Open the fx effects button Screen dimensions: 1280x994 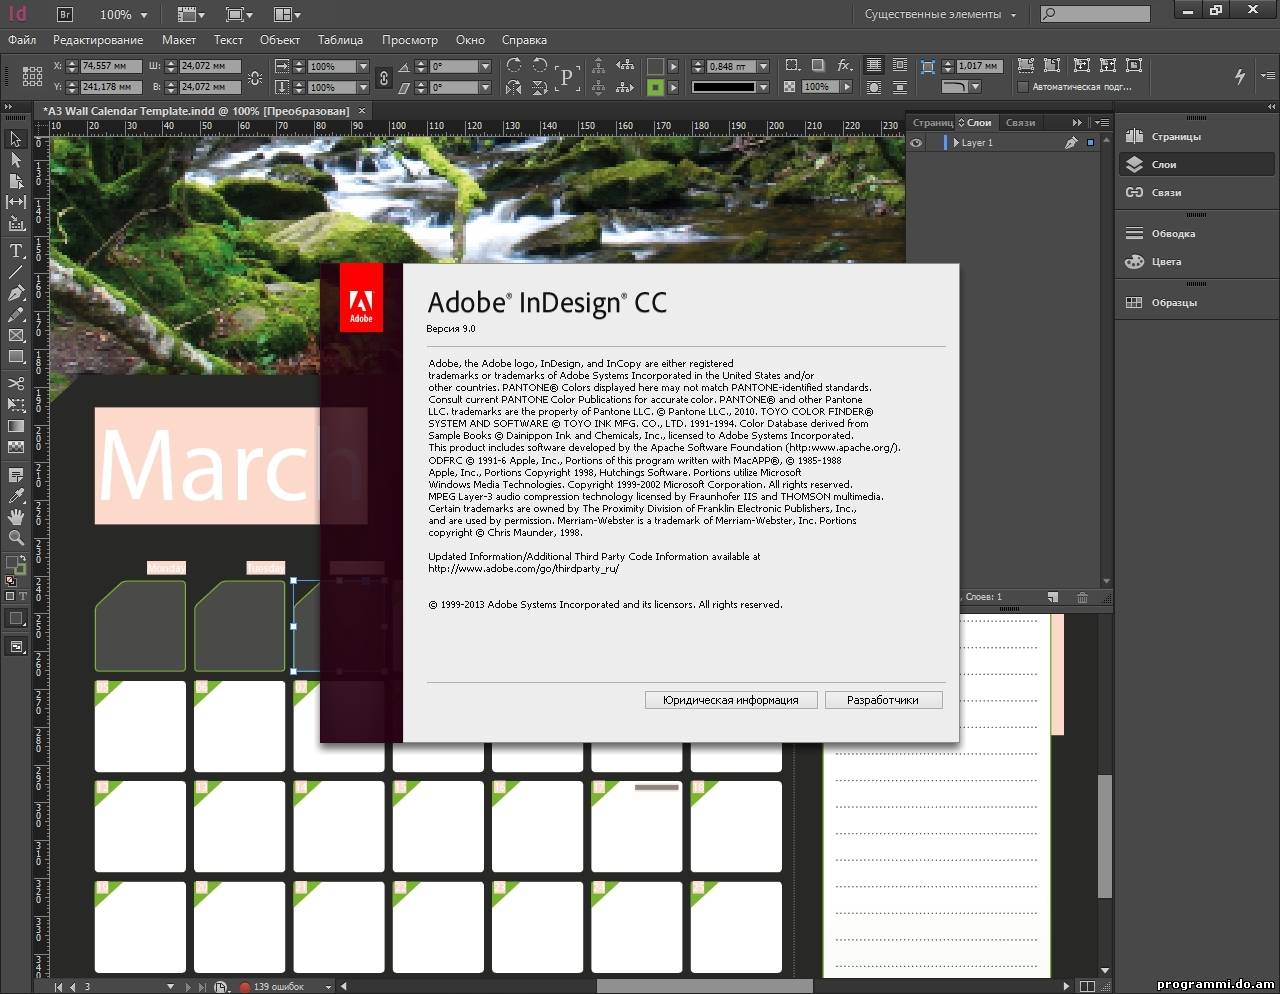(x=845, y=66)
